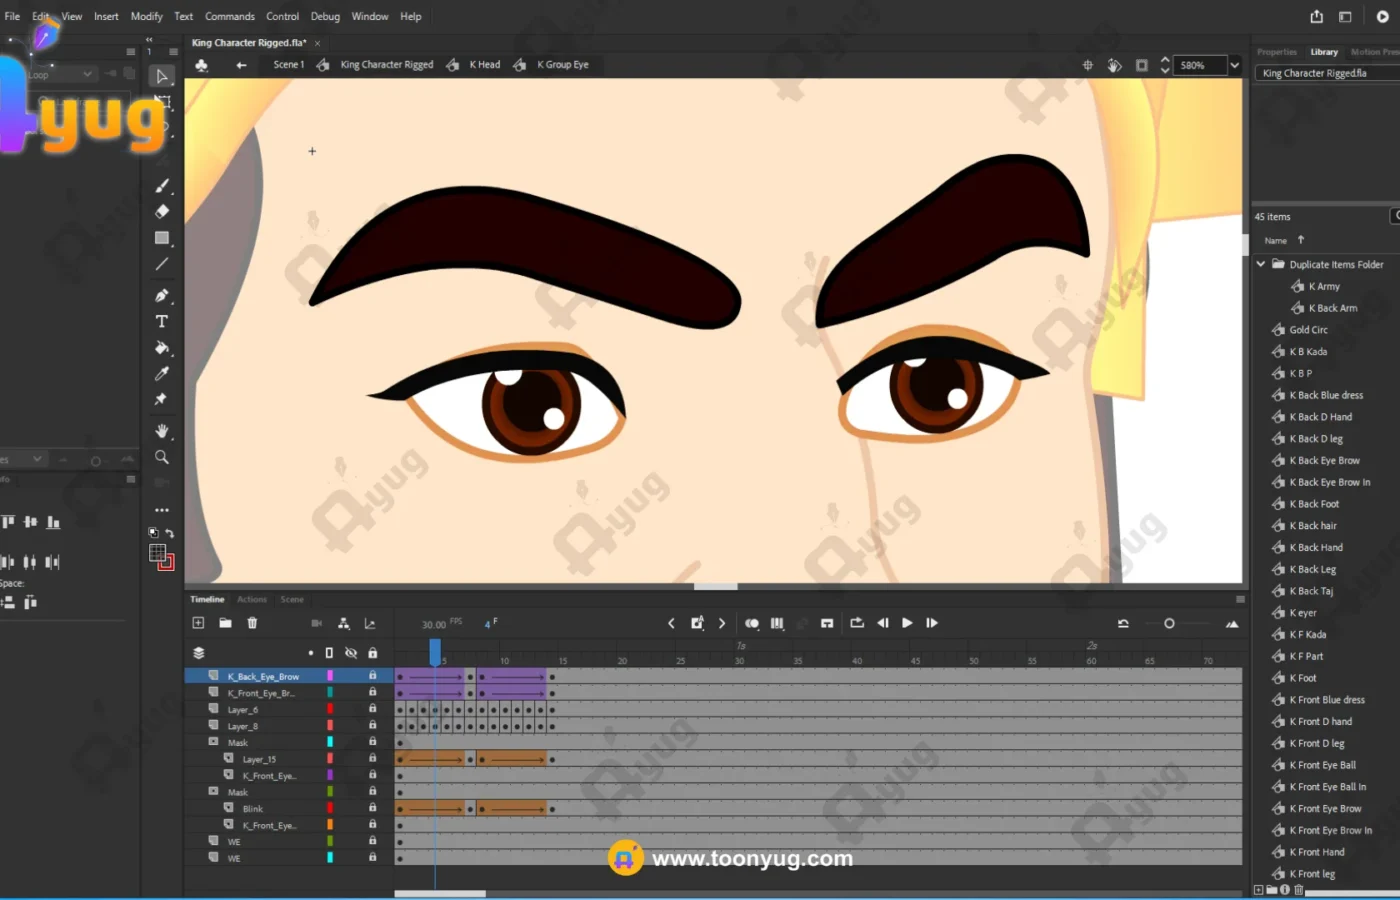Screen dimensions: 1400x900
Task: Select the Eraser tool
Action: [x=162, y=211]
